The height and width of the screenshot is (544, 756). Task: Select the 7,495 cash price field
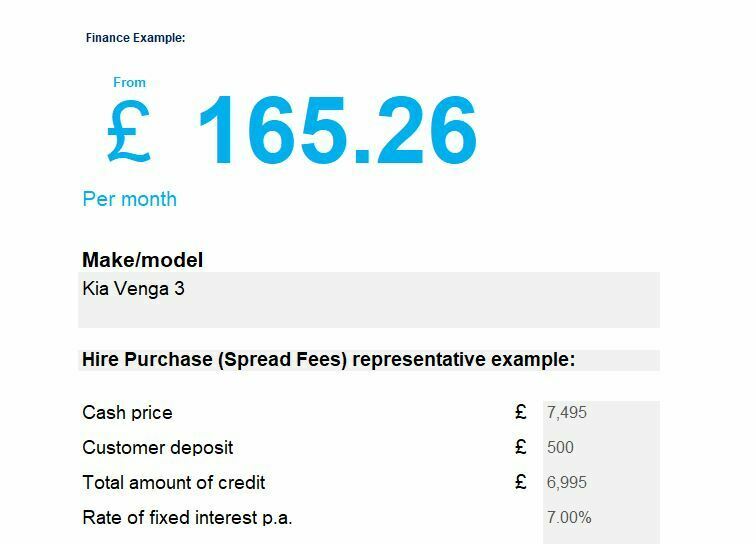click(601, 413)
